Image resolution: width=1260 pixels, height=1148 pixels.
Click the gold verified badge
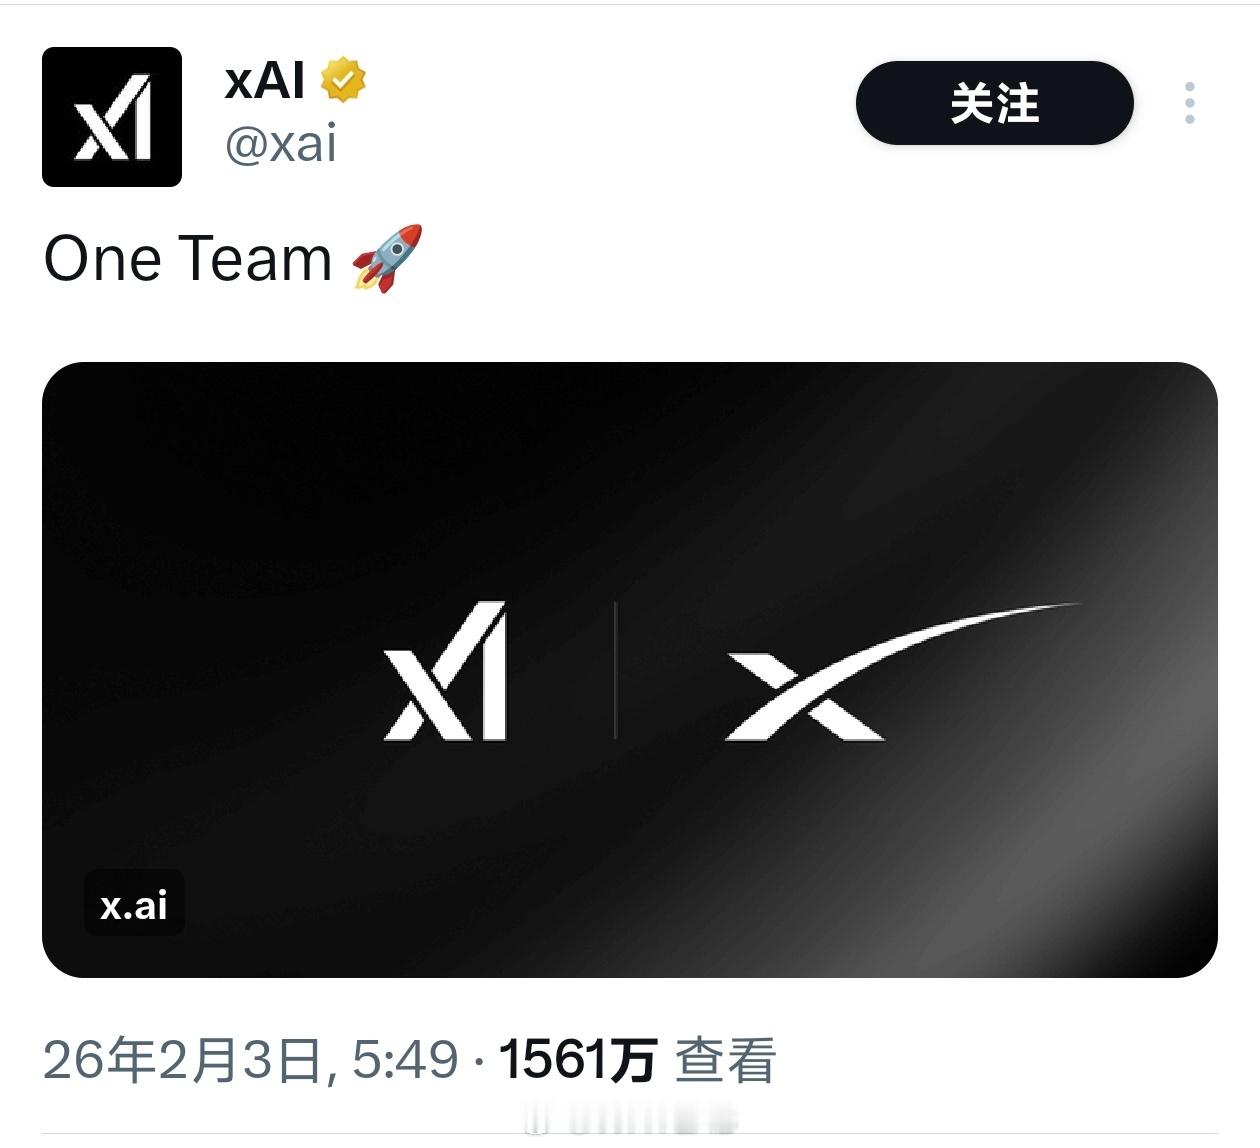point(343,80)
